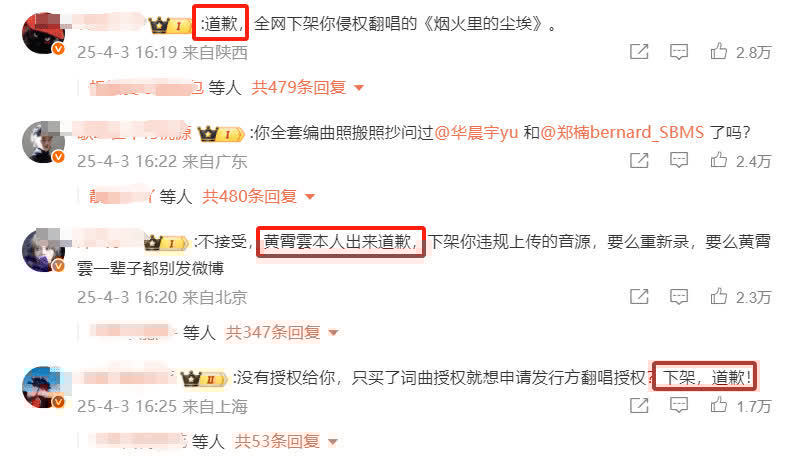The image size is (790, 469).
Task: Open the avatar of the 上海 commenter
Action: (x=43, y=387)
